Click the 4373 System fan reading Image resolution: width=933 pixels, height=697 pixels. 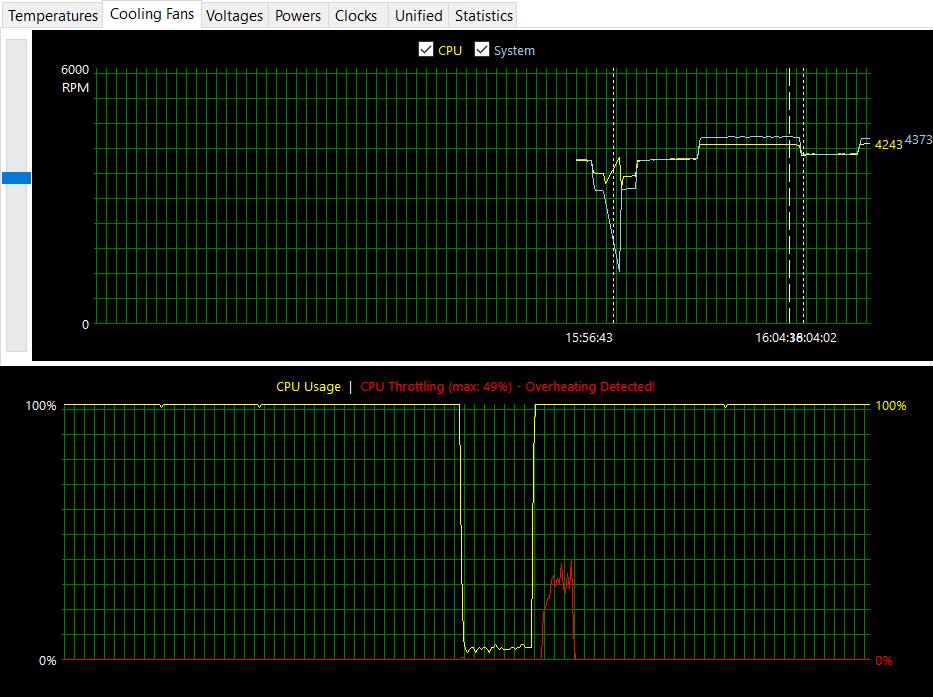click(918, 141)
